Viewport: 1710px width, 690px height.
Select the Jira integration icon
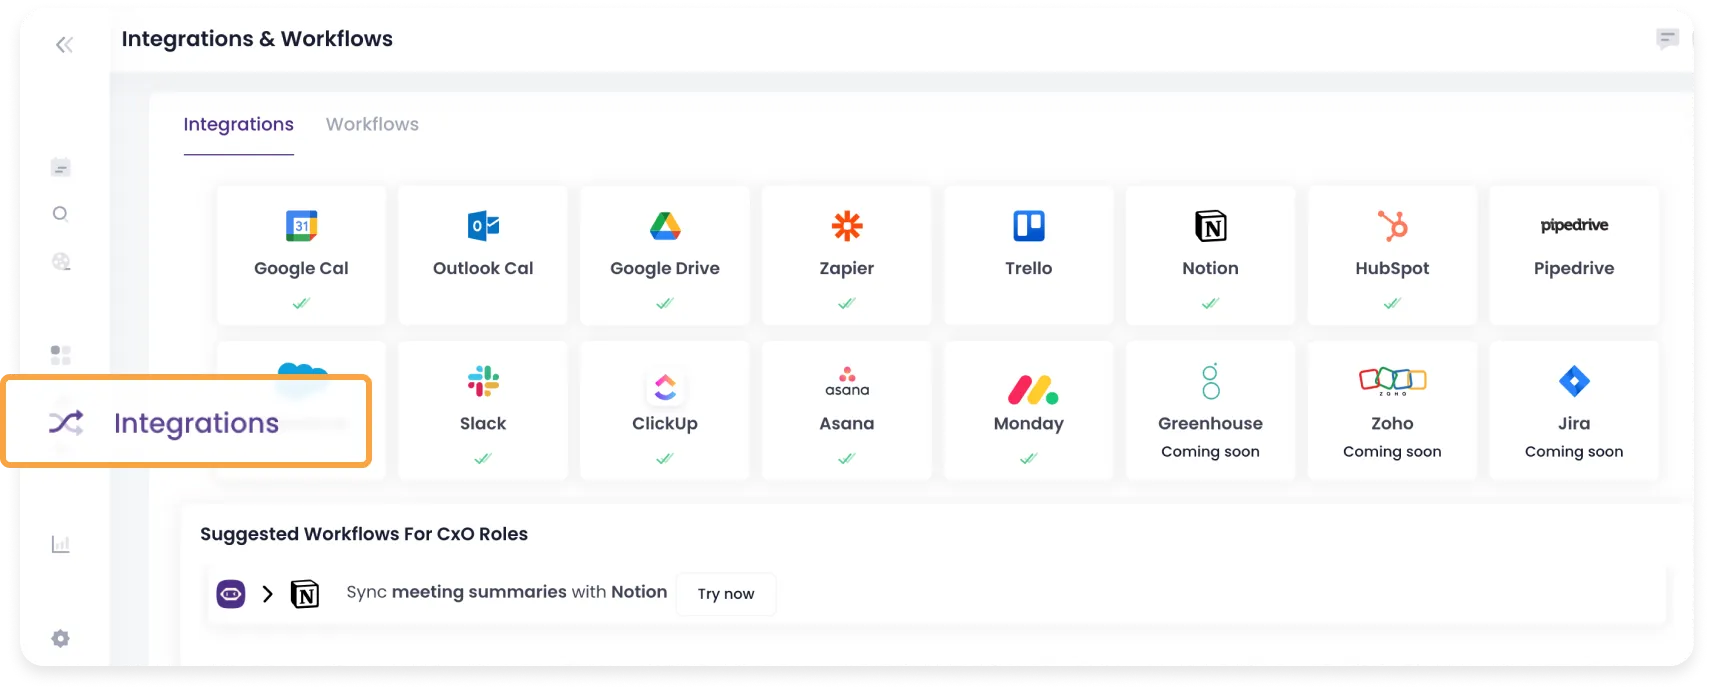pyautogui.click(x=1574, y=381)
